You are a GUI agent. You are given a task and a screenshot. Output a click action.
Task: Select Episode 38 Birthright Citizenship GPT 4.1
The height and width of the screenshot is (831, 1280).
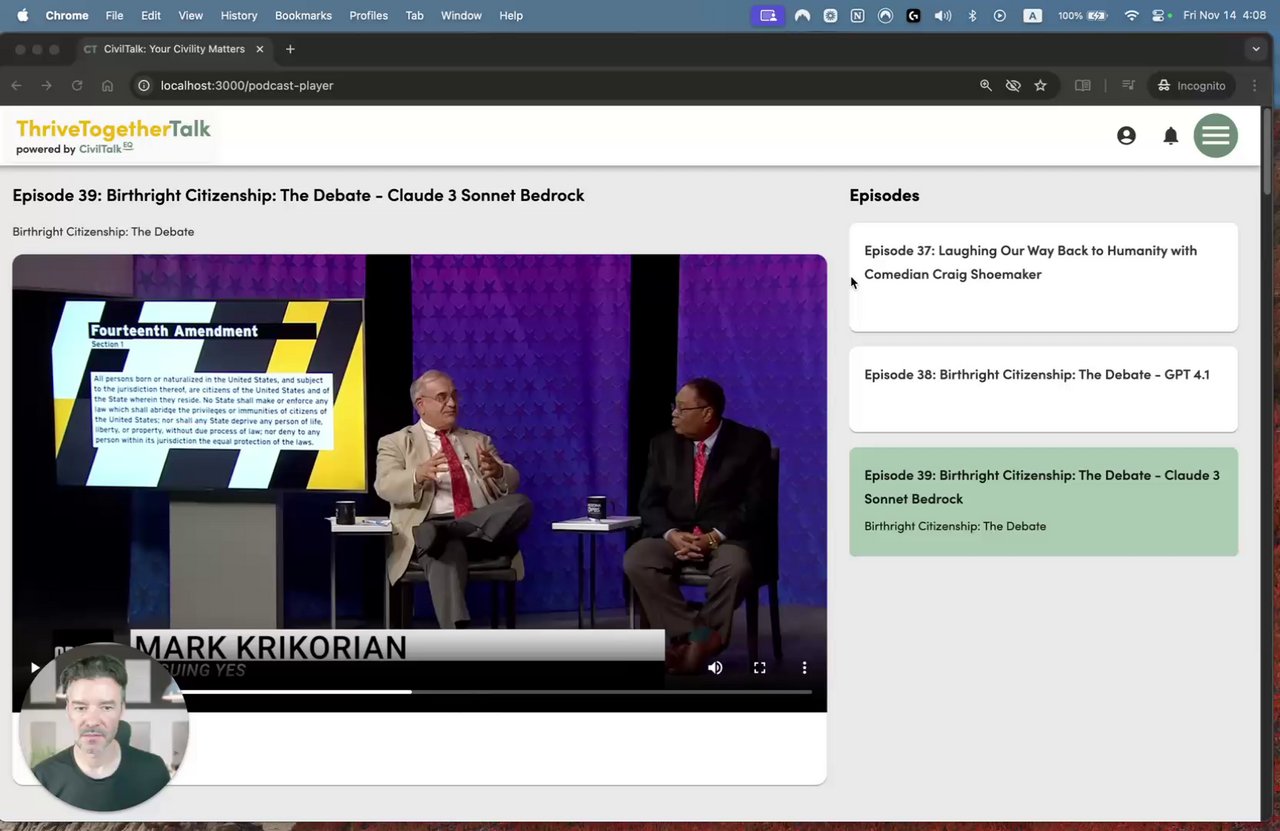coord(1043,389)
